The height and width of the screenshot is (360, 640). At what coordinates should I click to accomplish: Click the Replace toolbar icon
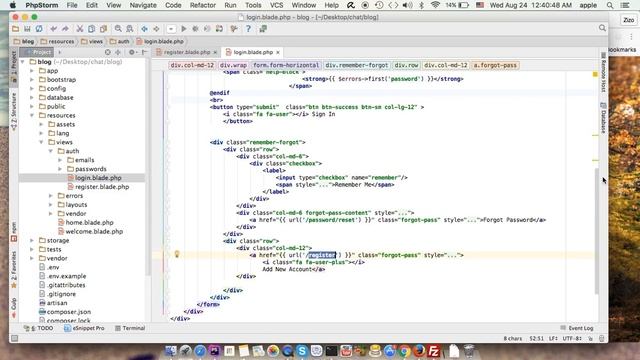point(130,29)
